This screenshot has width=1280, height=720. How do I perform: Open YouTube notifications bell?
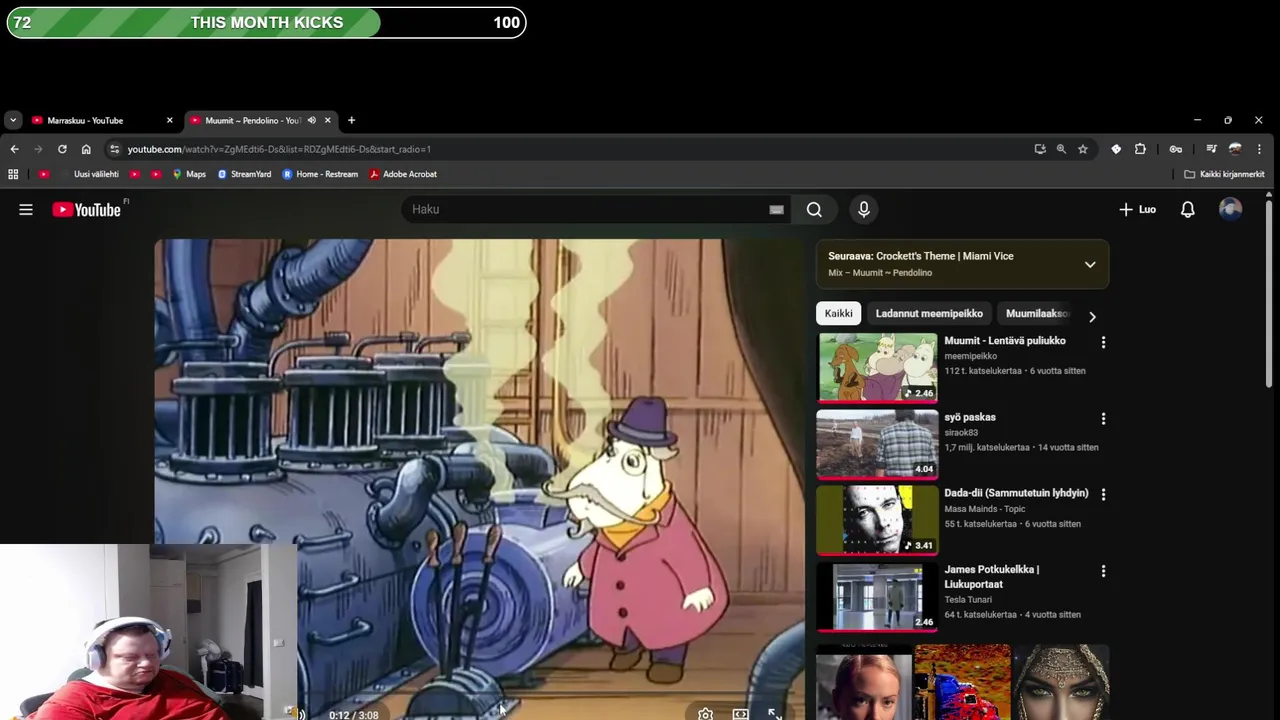click(1187, 210)
